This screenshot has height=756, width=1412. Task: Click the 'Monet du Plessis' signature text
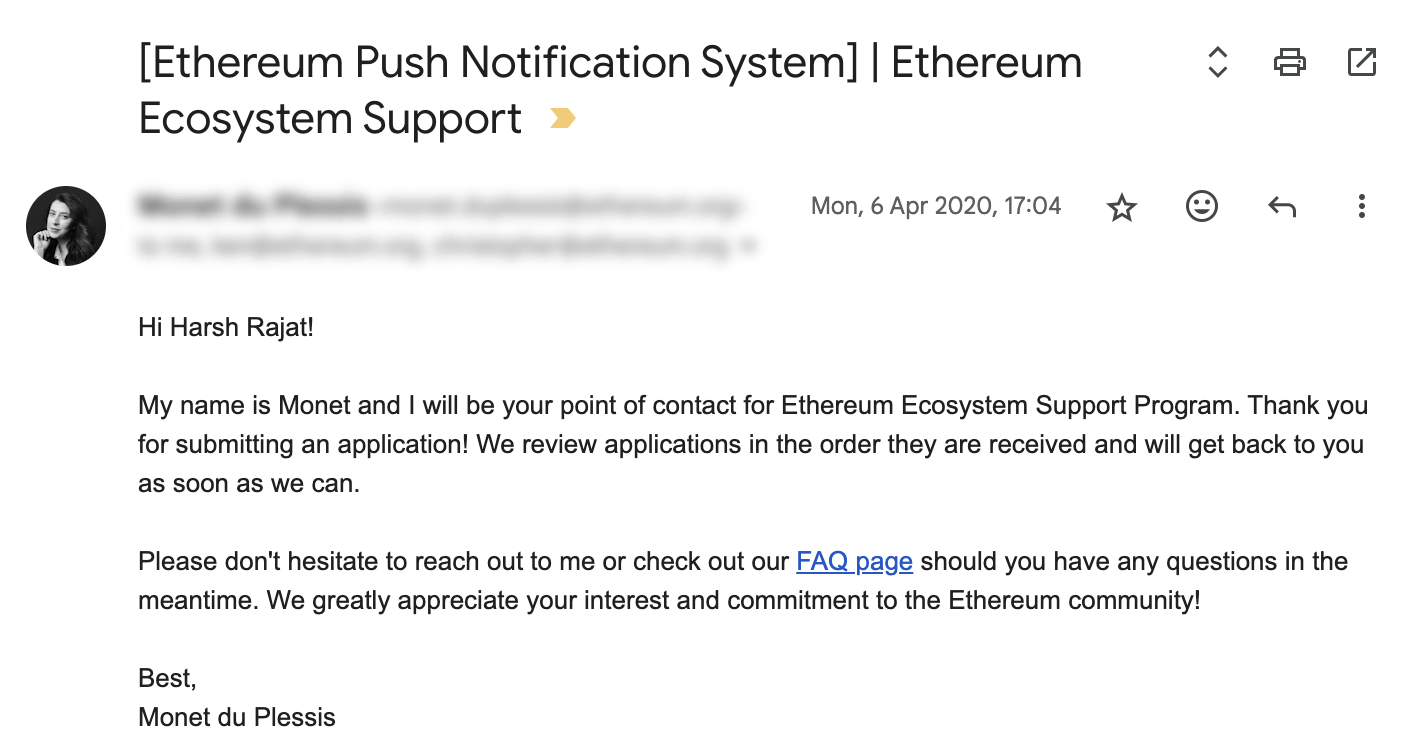(x=237, y=717)
